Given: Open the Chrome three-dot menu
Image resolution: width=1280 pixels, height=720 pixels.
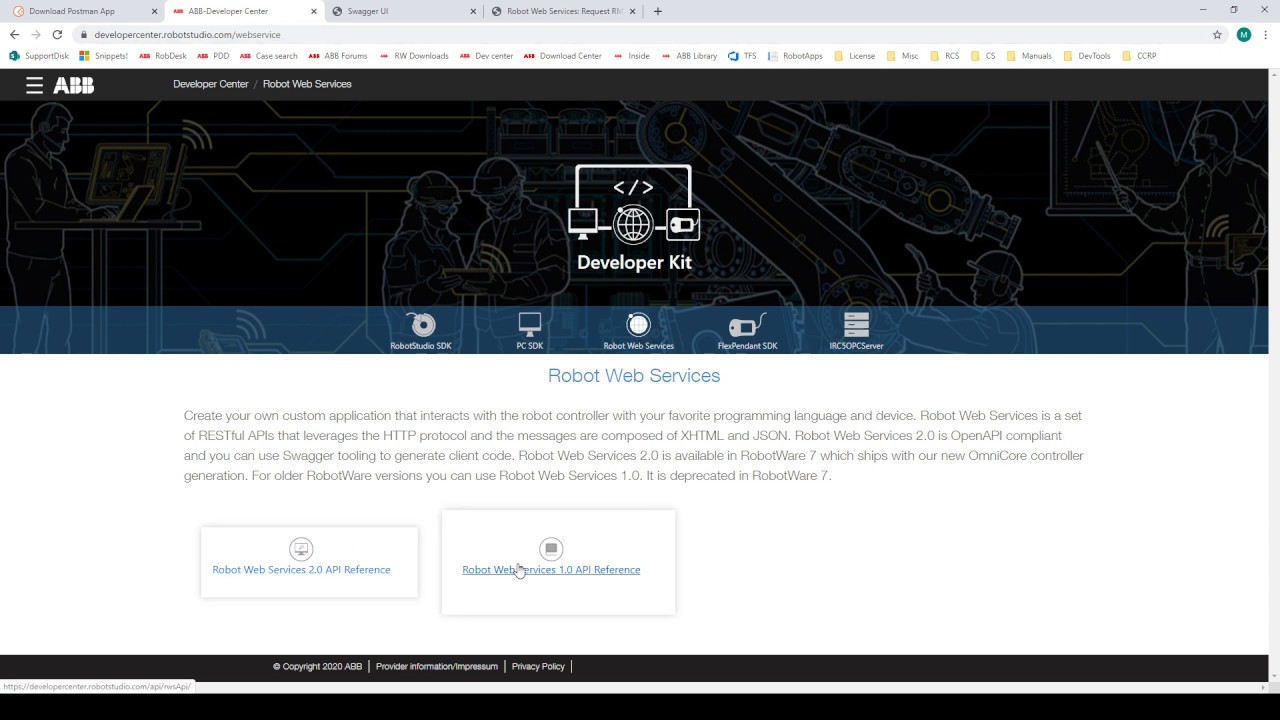Looking at the screenshot, I should tap(1266, 34).
